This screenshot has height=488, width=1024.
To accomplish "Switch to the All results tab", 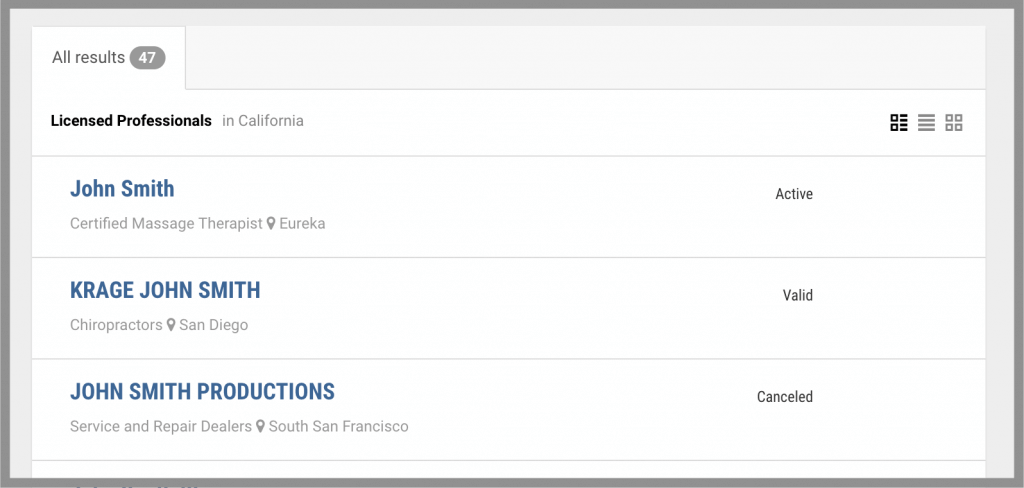I will pos(89,58).
